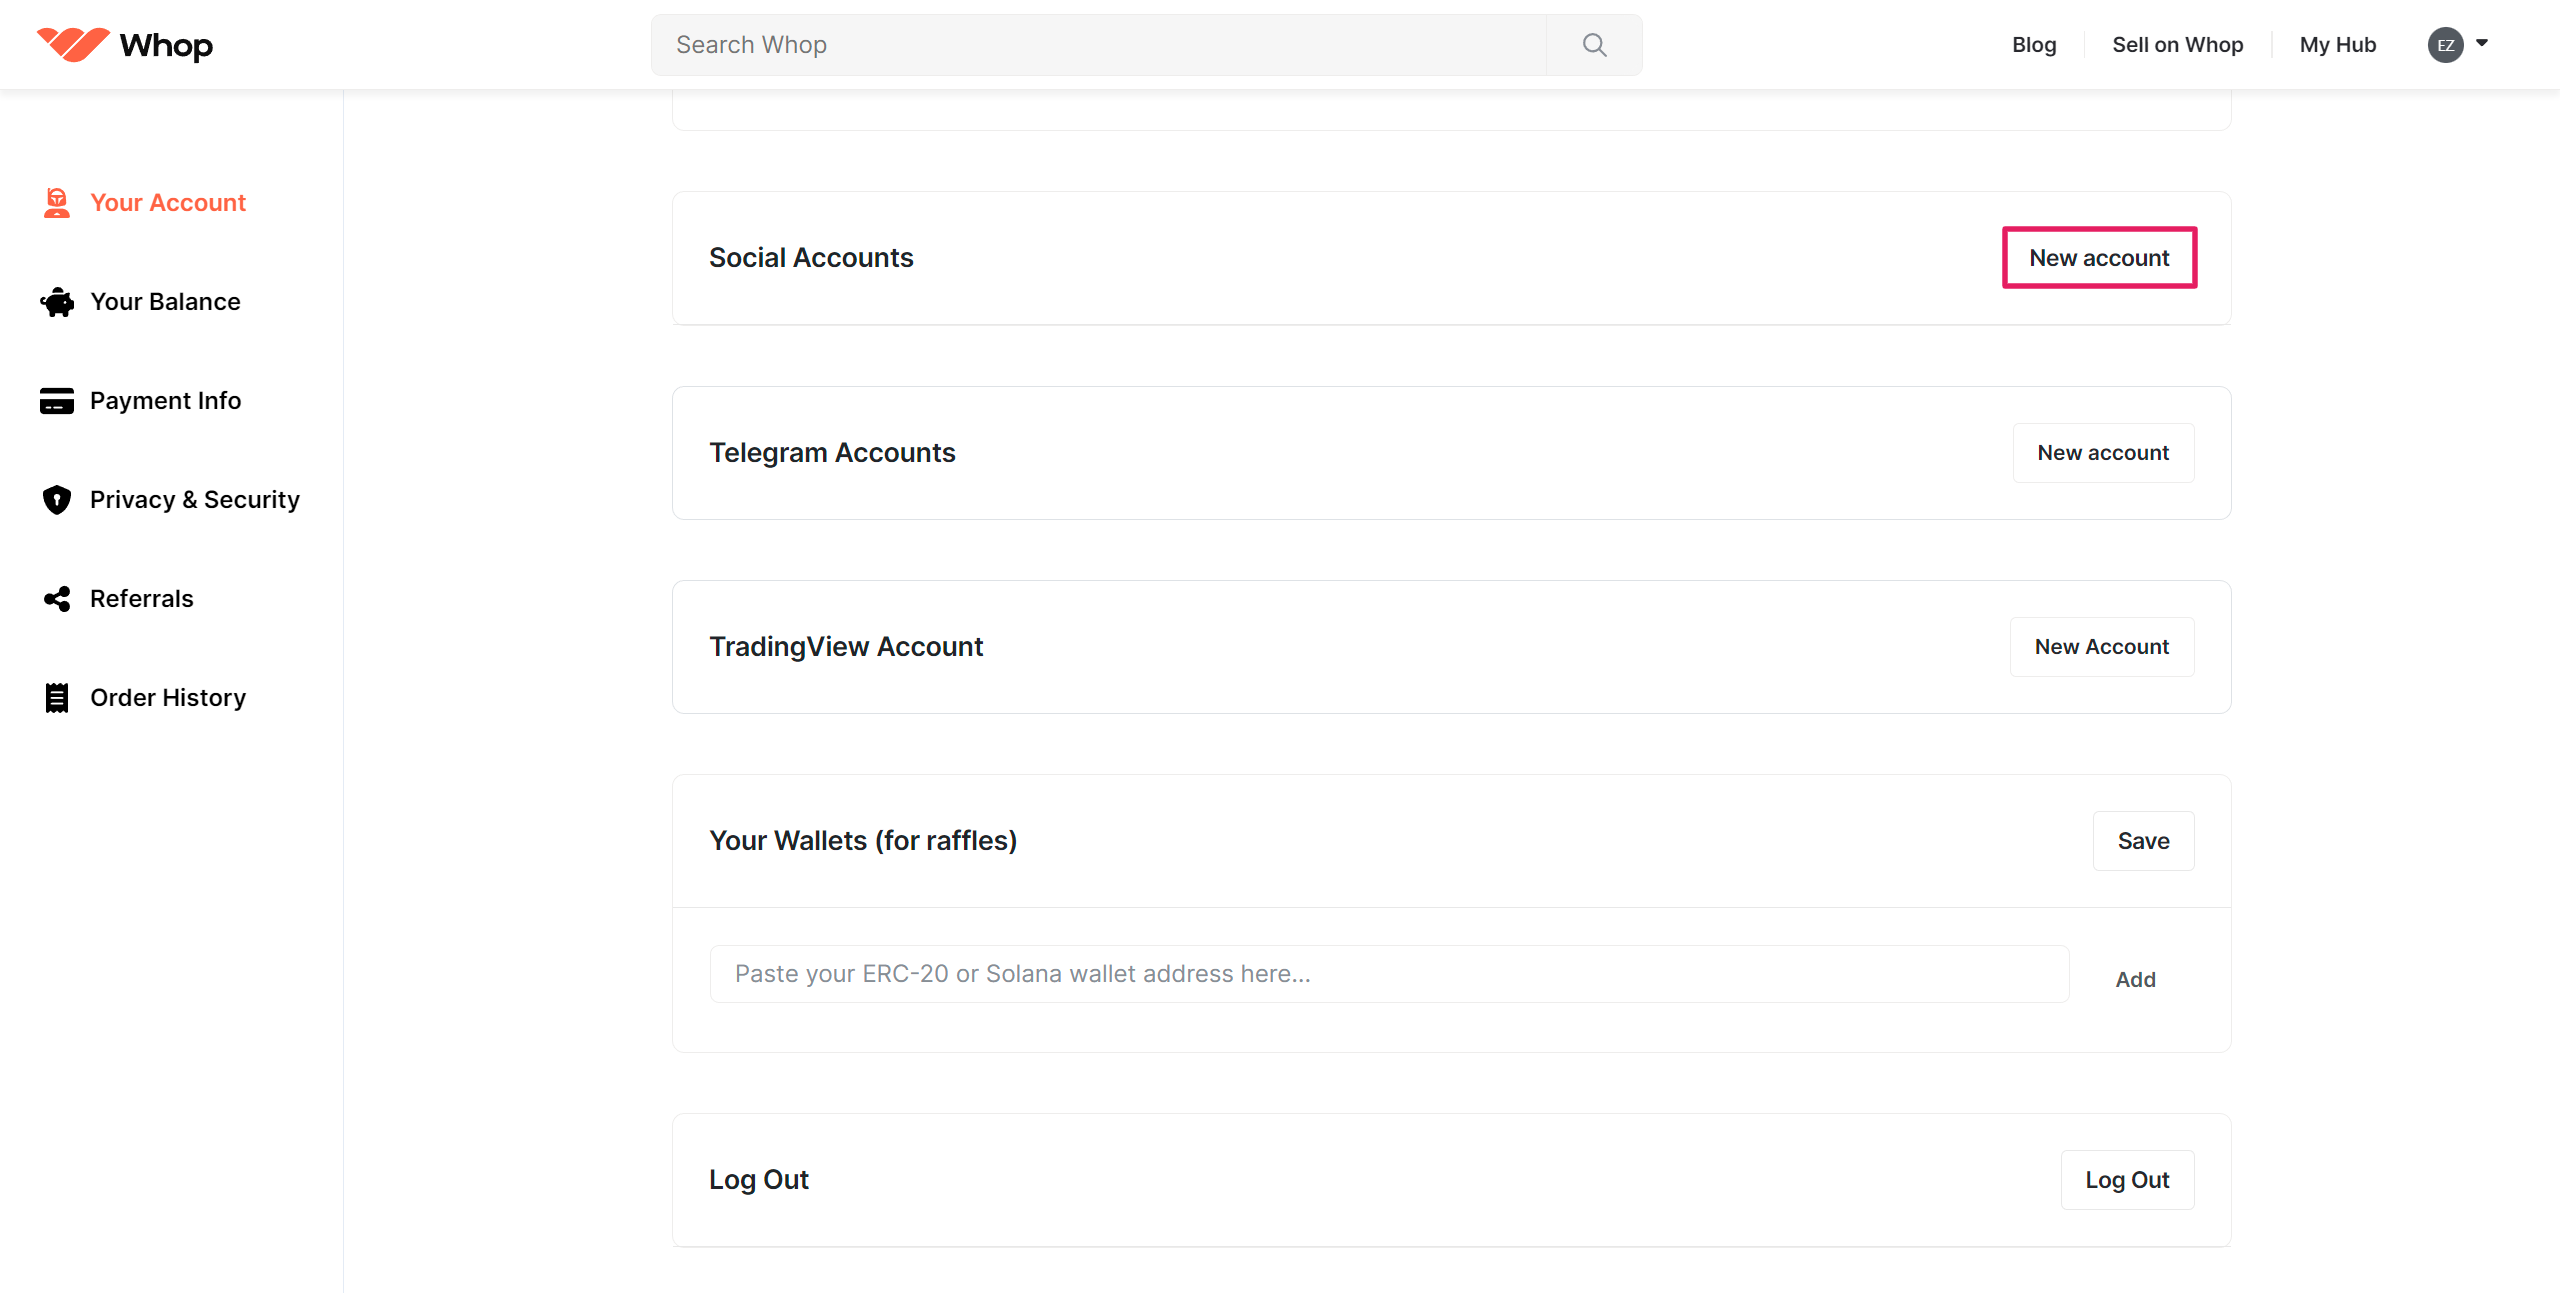This screenshot has height=1293, width=2560.
Task: Open the EZ profile avatar
Action: click(2445, 45)
